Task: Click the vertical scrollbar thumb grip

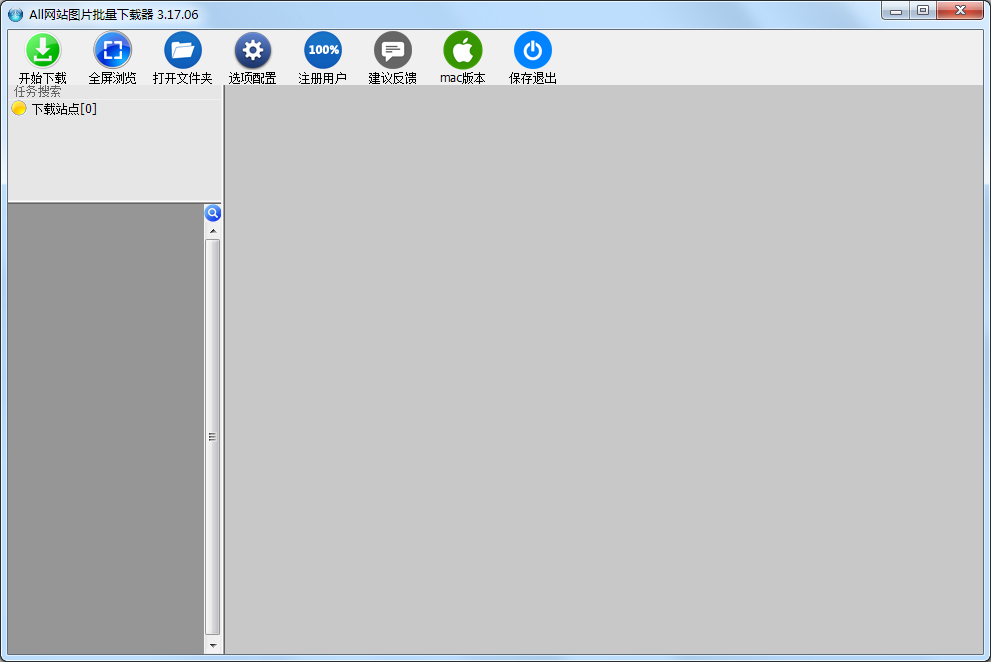Action: [x=213, y=437]
